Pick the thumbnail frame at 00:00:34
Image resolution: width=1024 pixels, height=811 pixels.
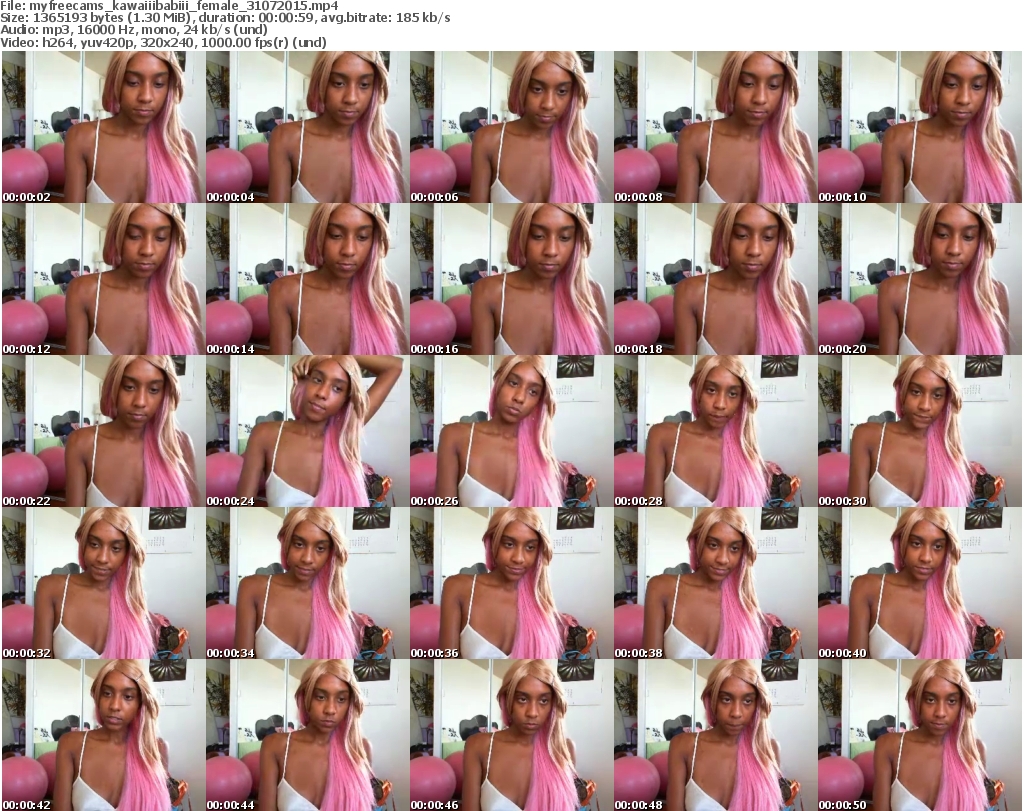[307, 584]
